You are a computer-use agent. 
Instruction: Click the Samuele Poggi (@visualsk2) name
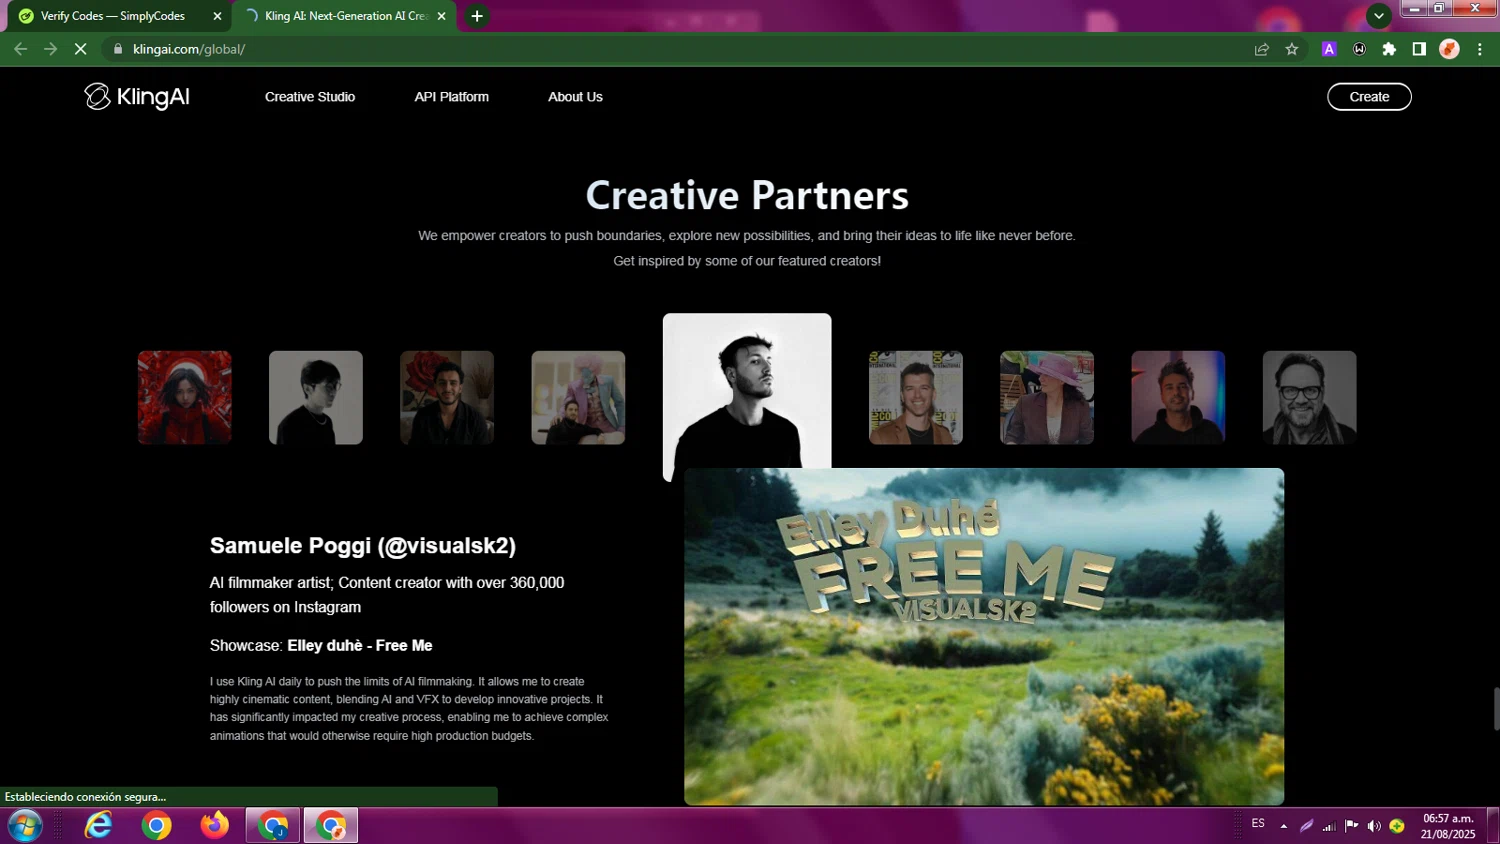[363, 546]
